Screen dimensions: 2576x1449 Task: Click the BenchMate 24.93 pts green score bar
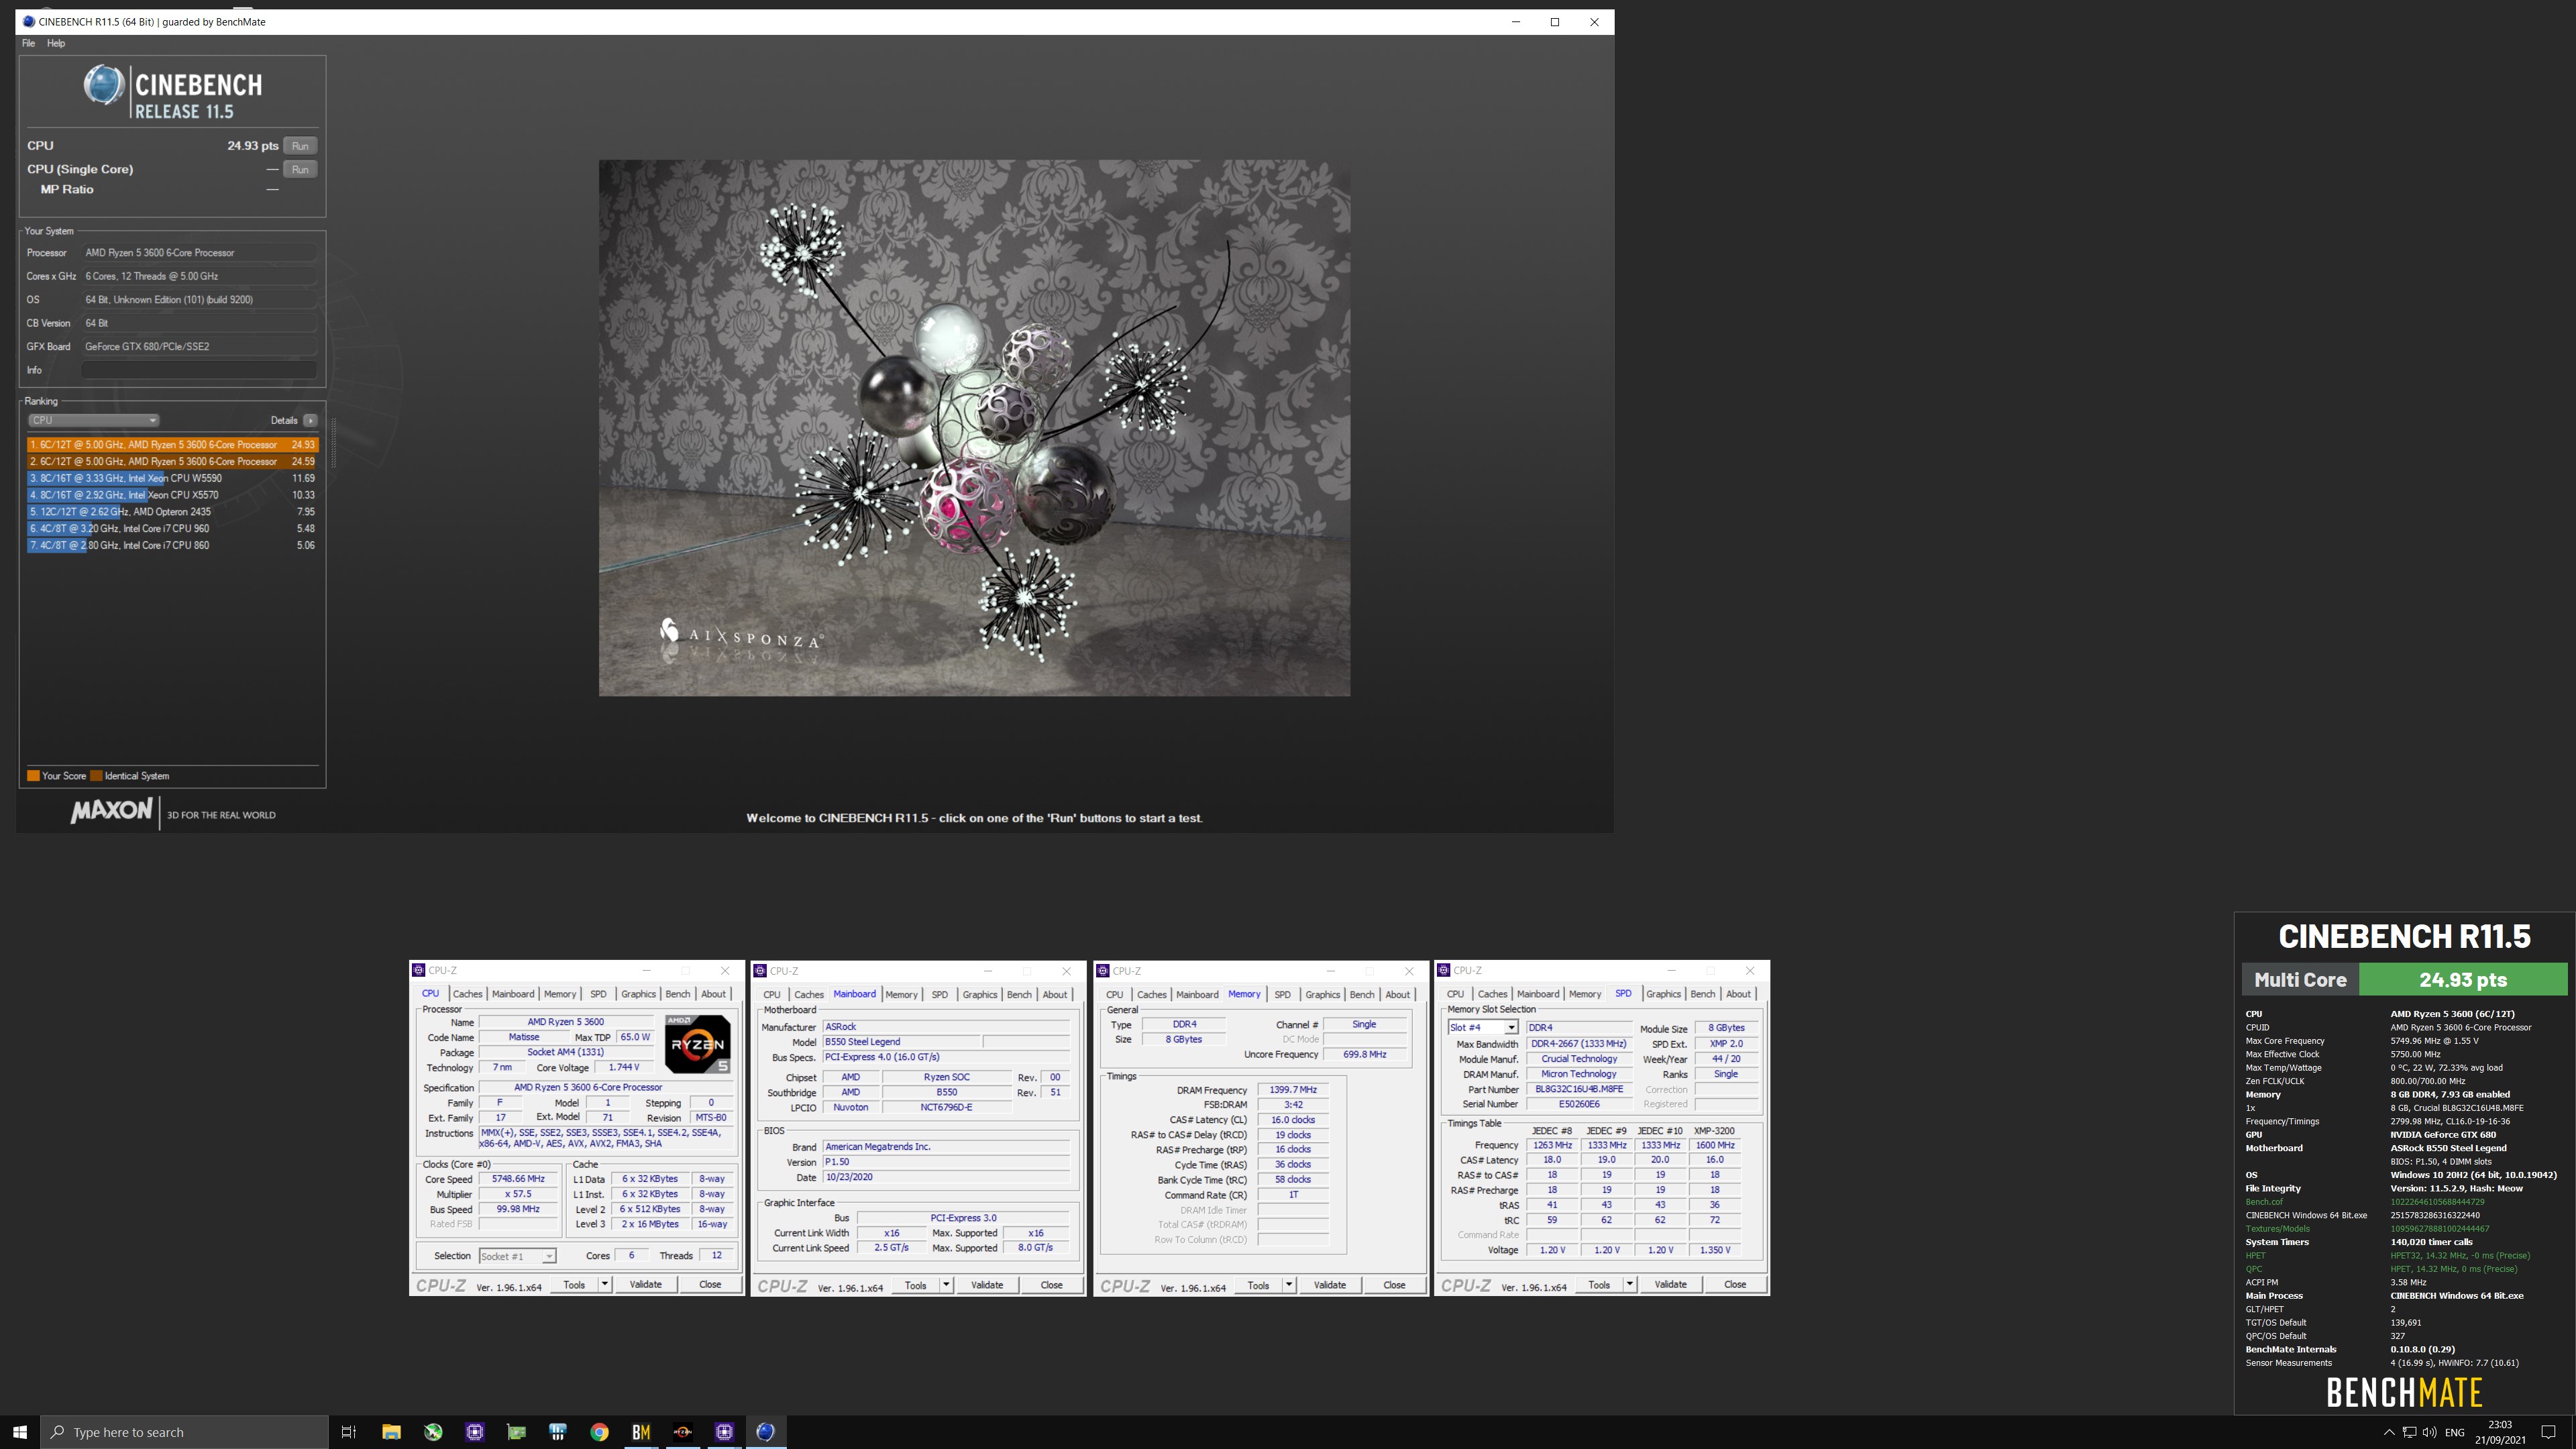(x=2463, y=980)
